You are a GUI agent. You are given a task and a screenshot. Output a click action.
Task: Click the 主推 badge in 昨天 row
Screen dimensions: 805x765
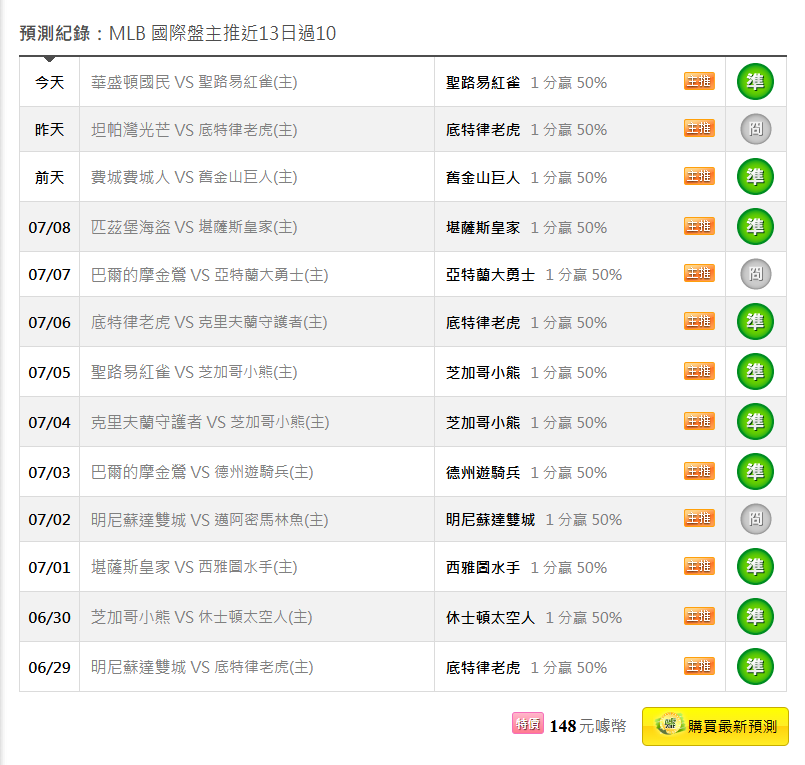[x=699, y=128]
